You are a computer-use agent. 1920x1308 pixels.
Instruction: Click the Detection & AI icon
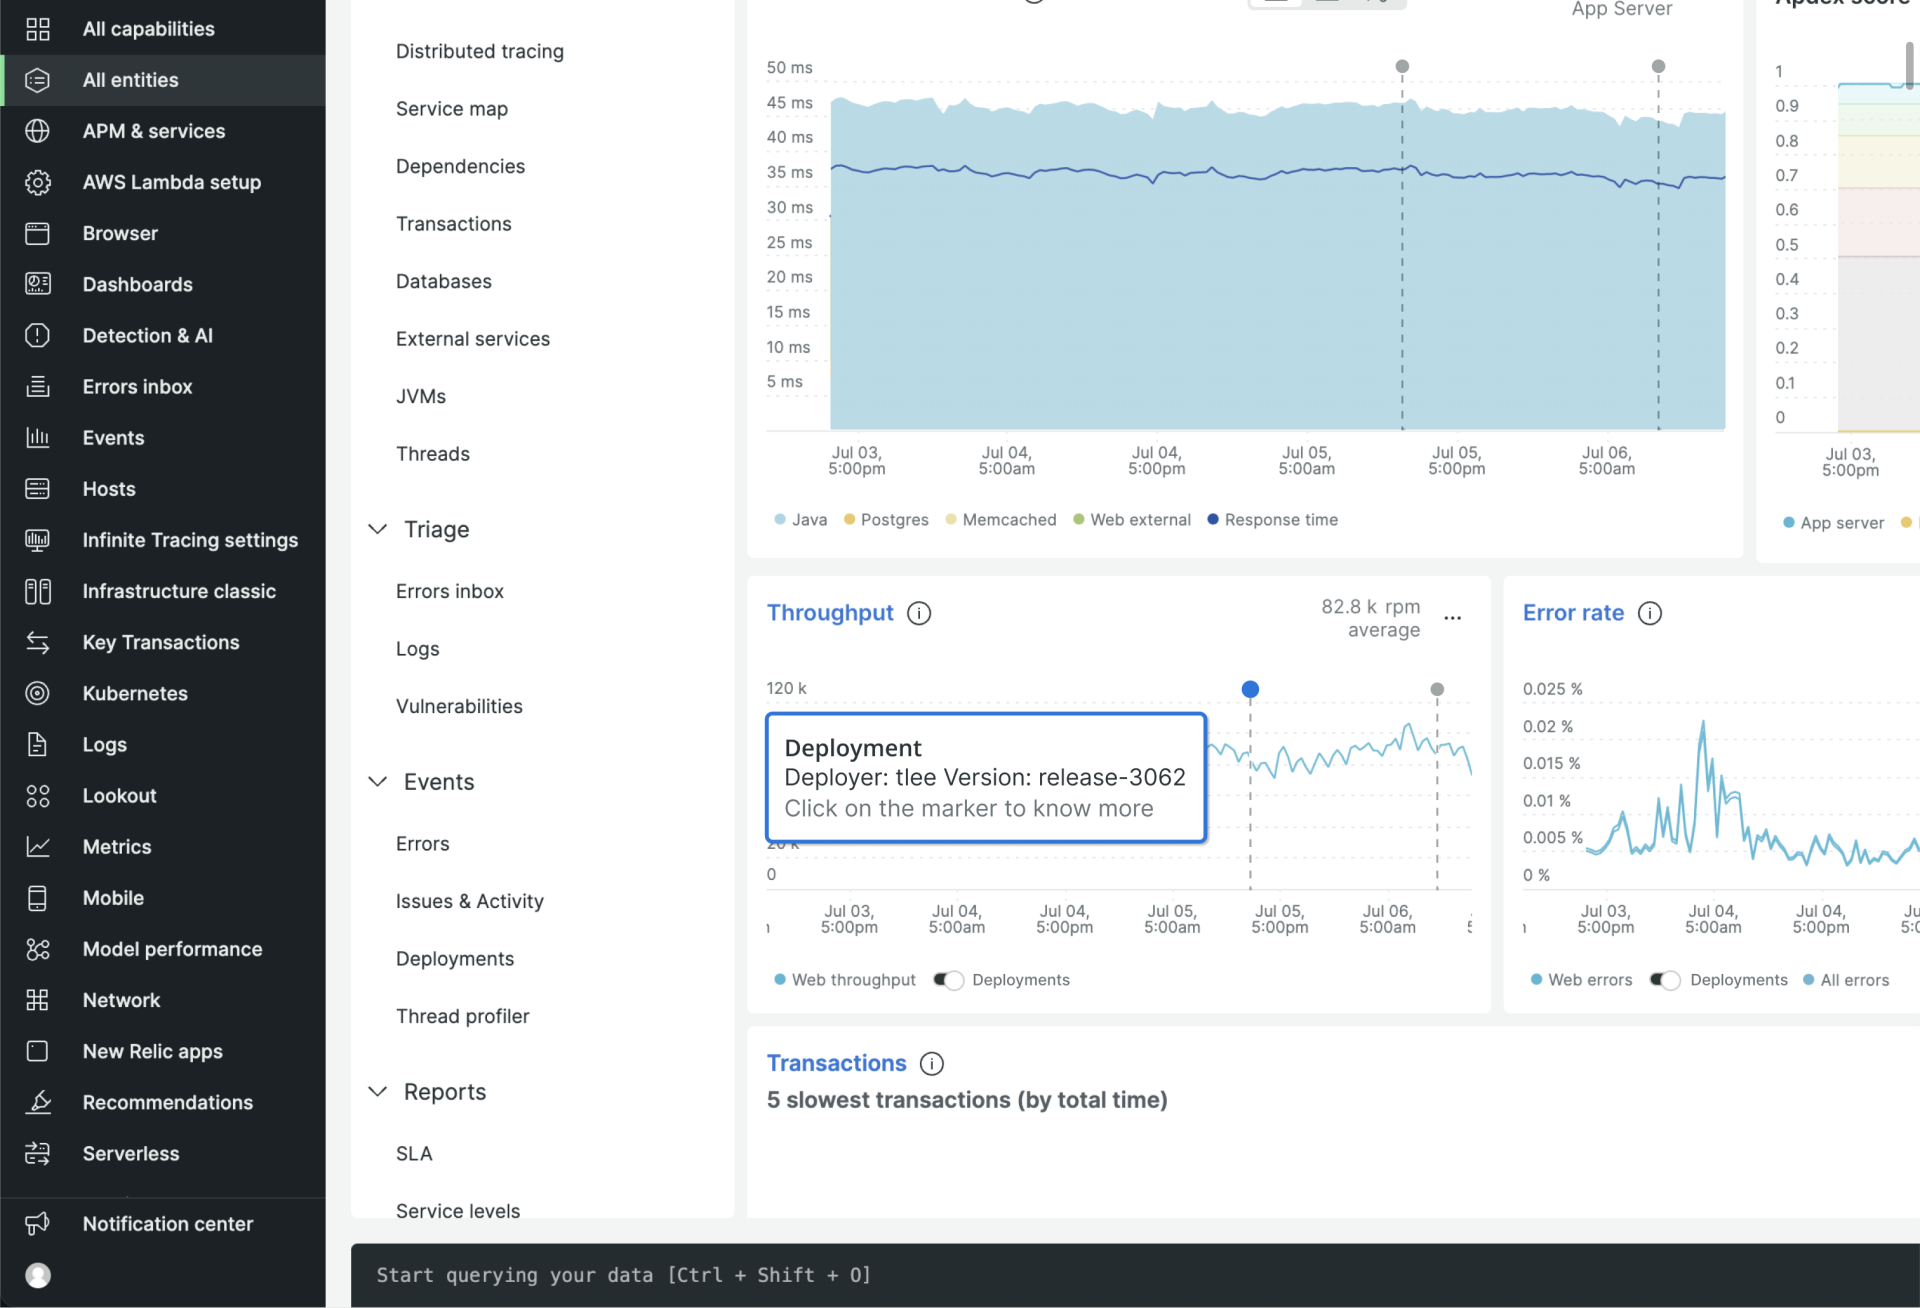tap(37, 335)
